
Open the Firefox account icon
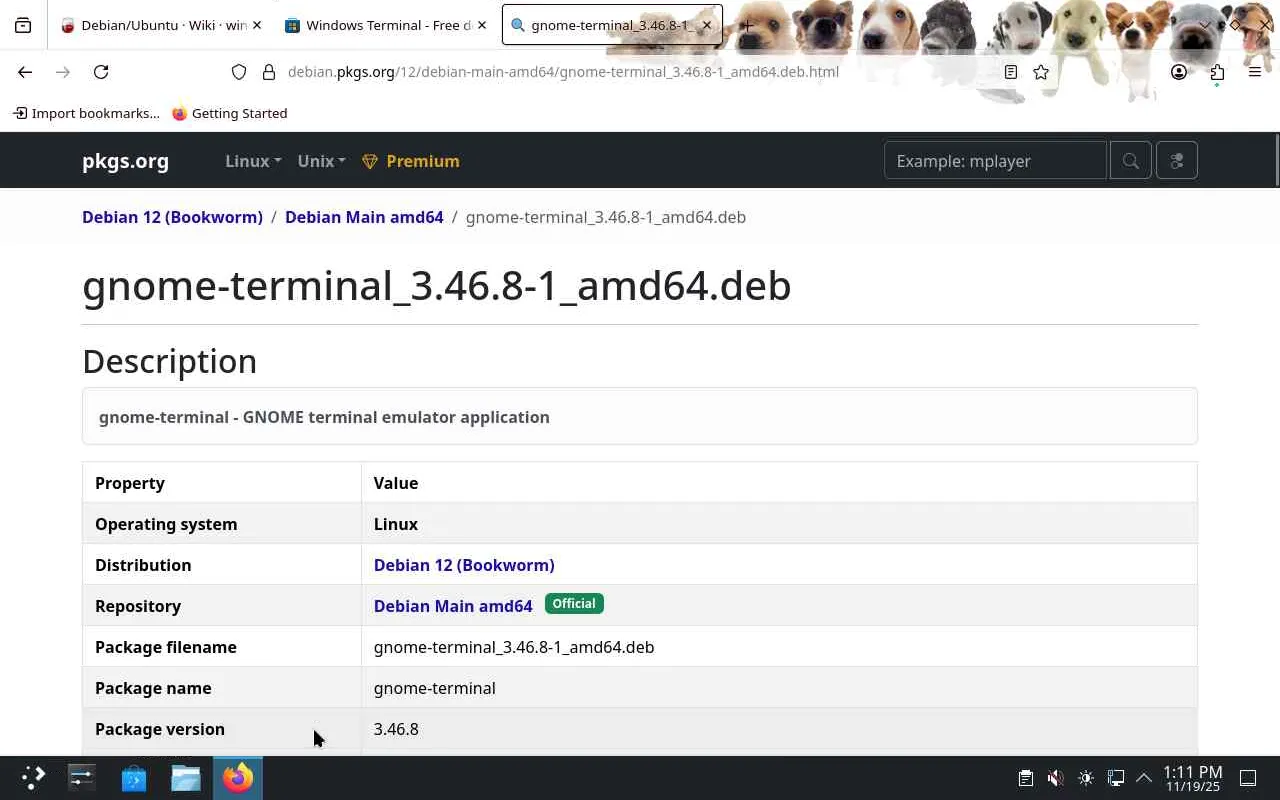tap(1179, 72)
